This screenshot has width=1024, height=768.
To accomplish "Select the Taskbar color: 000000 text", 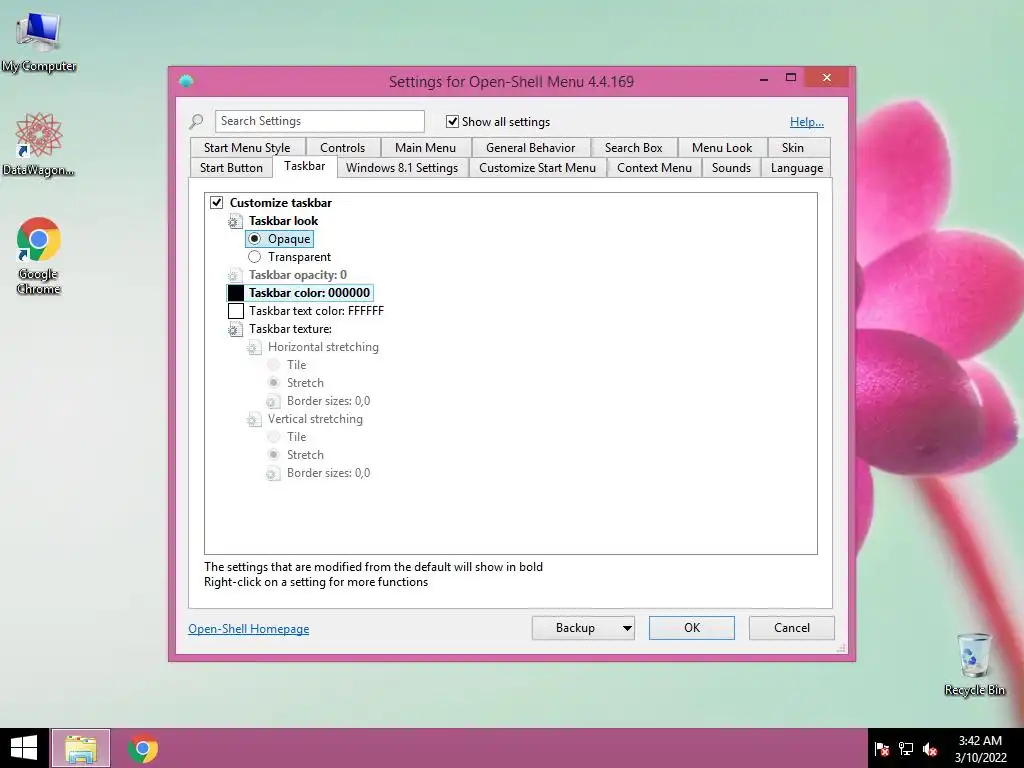I will (310, 293).
